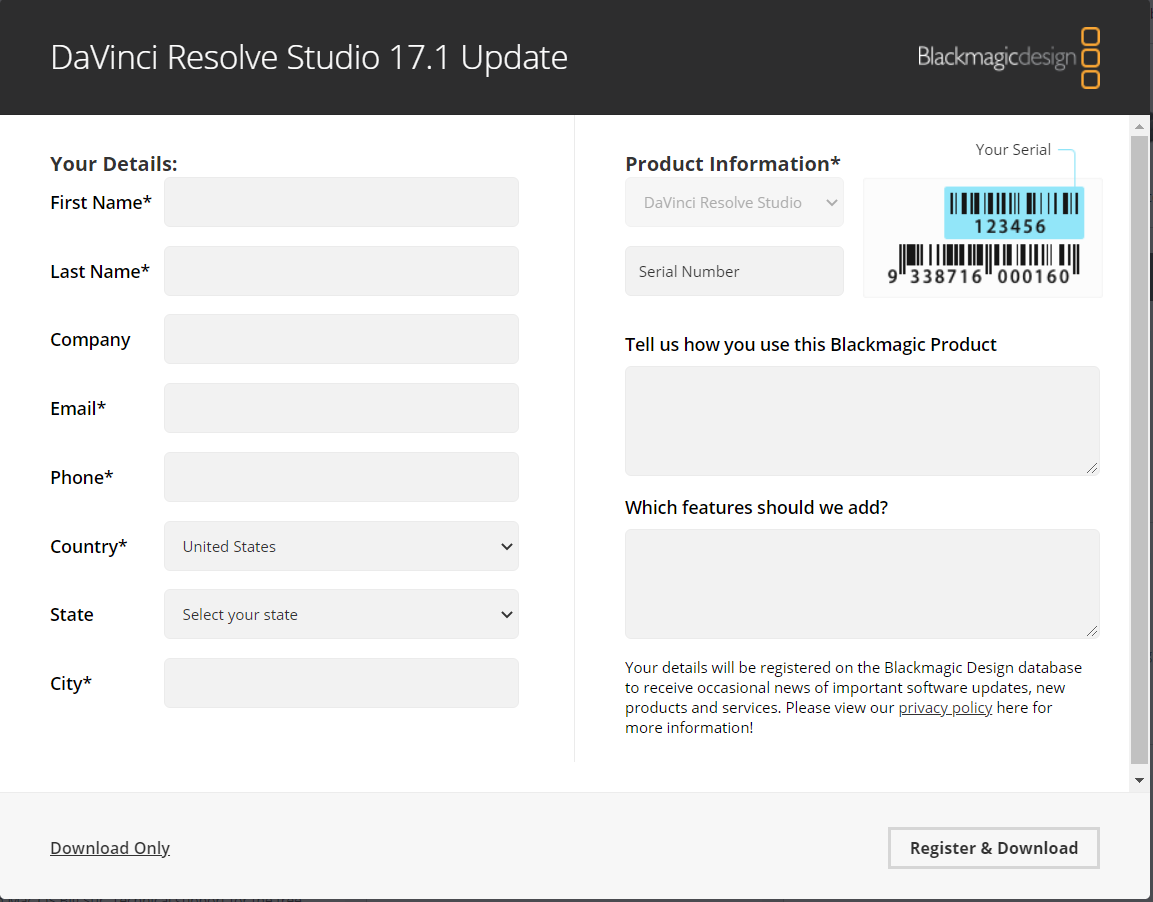This screenshot has width=1153, height=902.
Task: Click the Email input field
Action: pos(341,408)
